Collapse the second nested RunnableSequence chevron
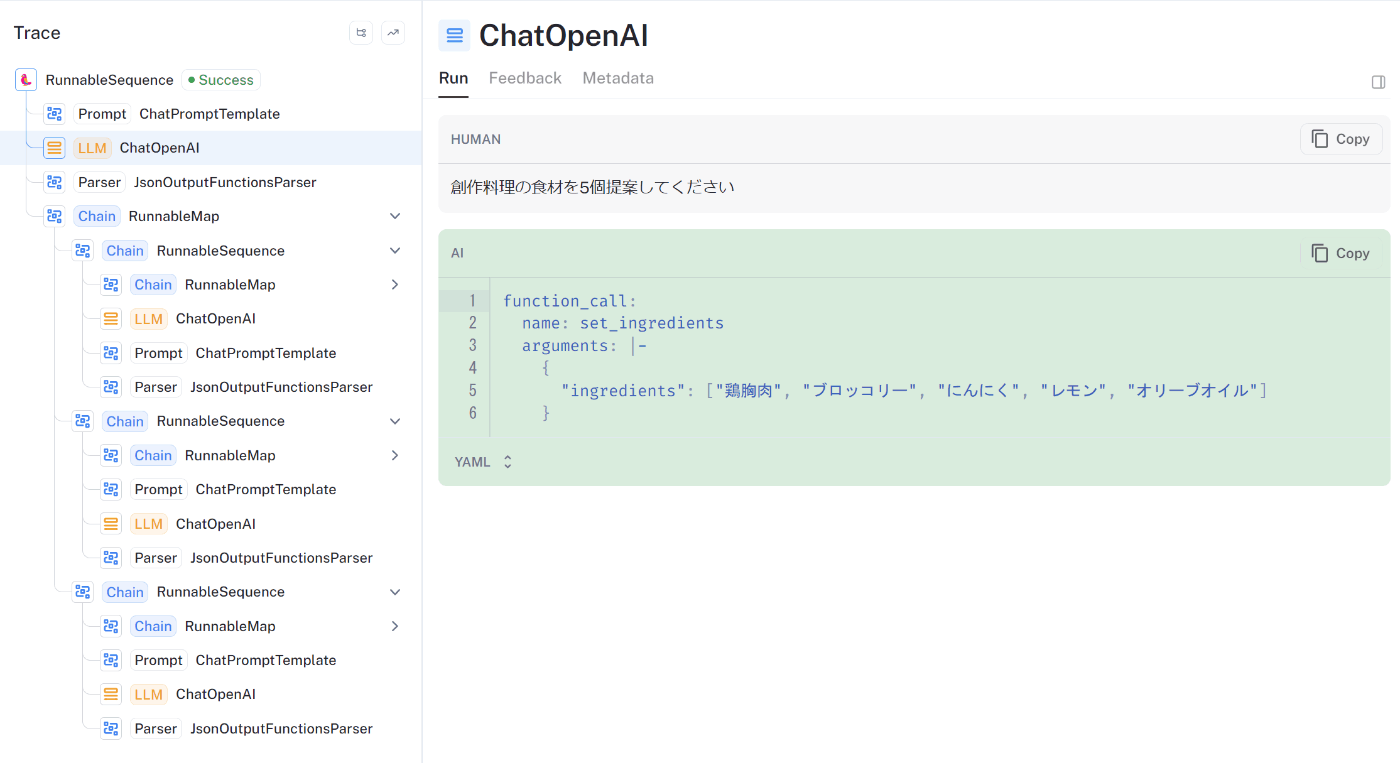Screen dimensions: 1400x763 (395, 421)
